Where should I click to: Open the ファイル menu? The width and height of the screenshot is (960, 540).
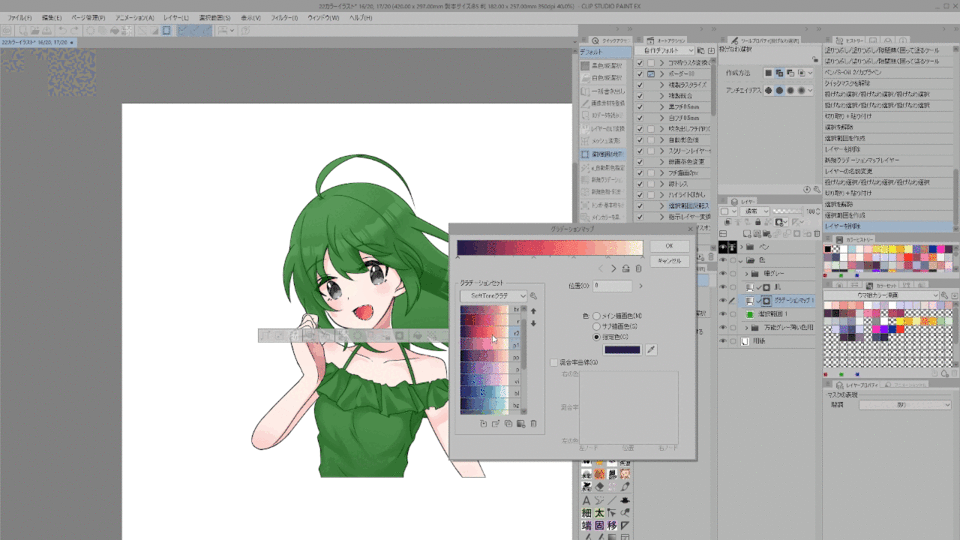click(19, 18)
